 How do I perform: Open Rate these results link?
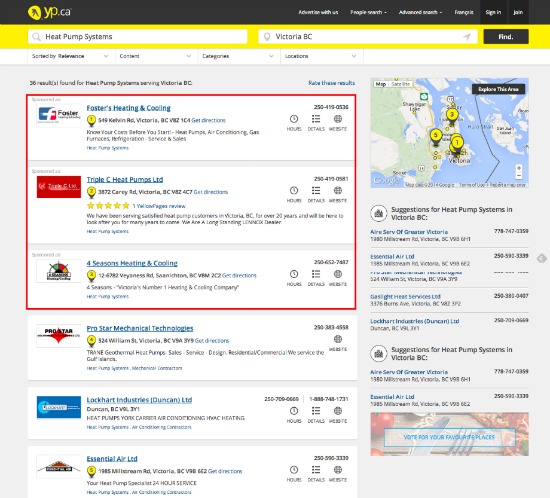[331, 83]
